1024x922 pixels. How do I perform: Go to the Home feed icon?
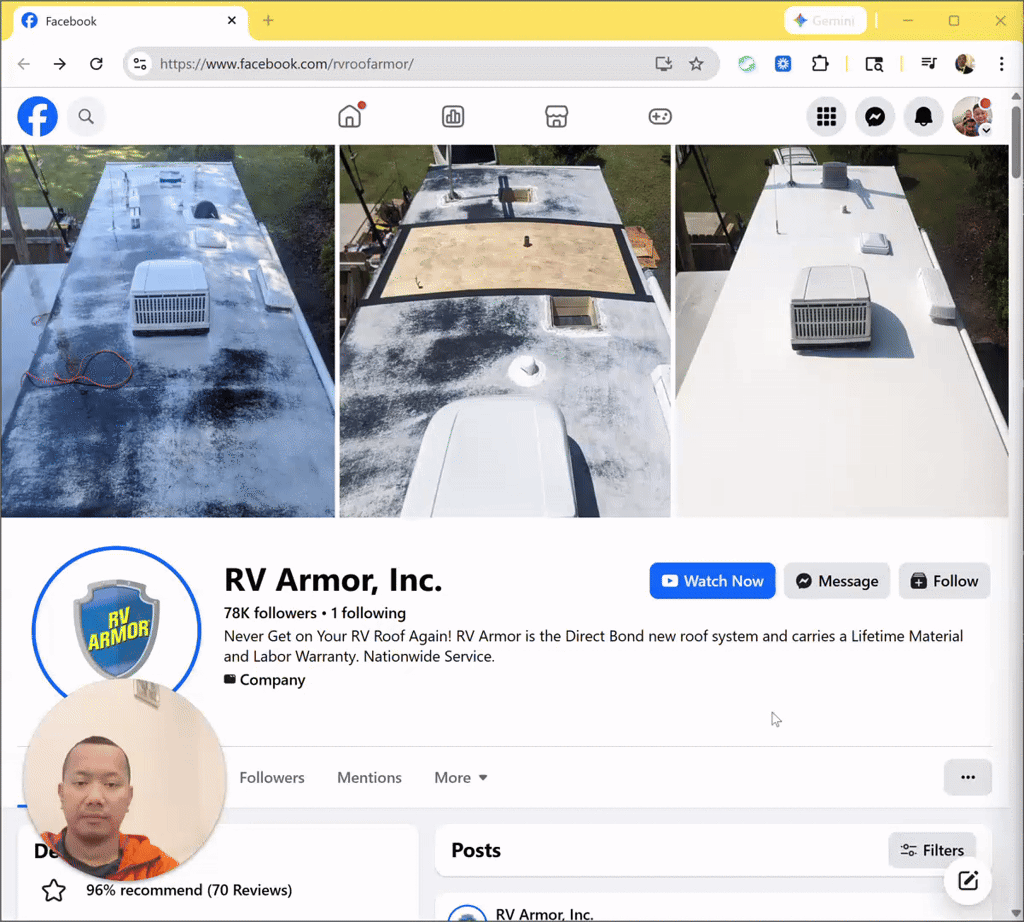pyautogui.click(x=350, y=116)
